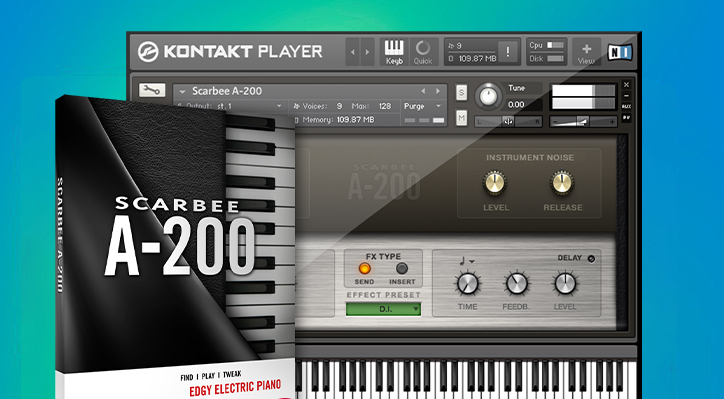
Task: Solo the Scarbee A-200 instrument
Action: (461, 93)
